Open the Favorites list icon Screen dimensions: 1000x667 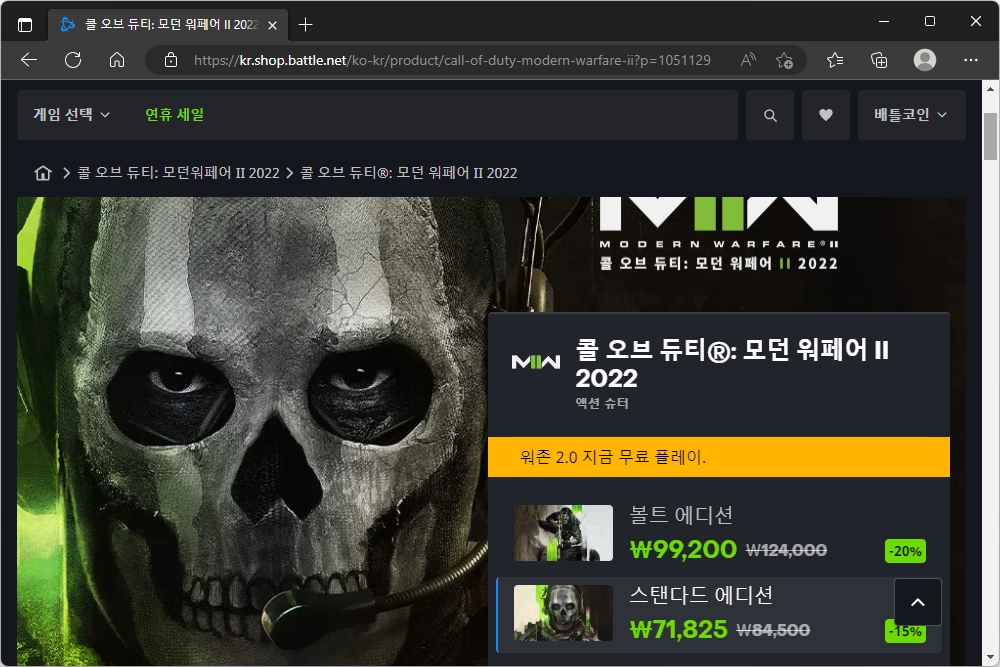coord(835,60)
